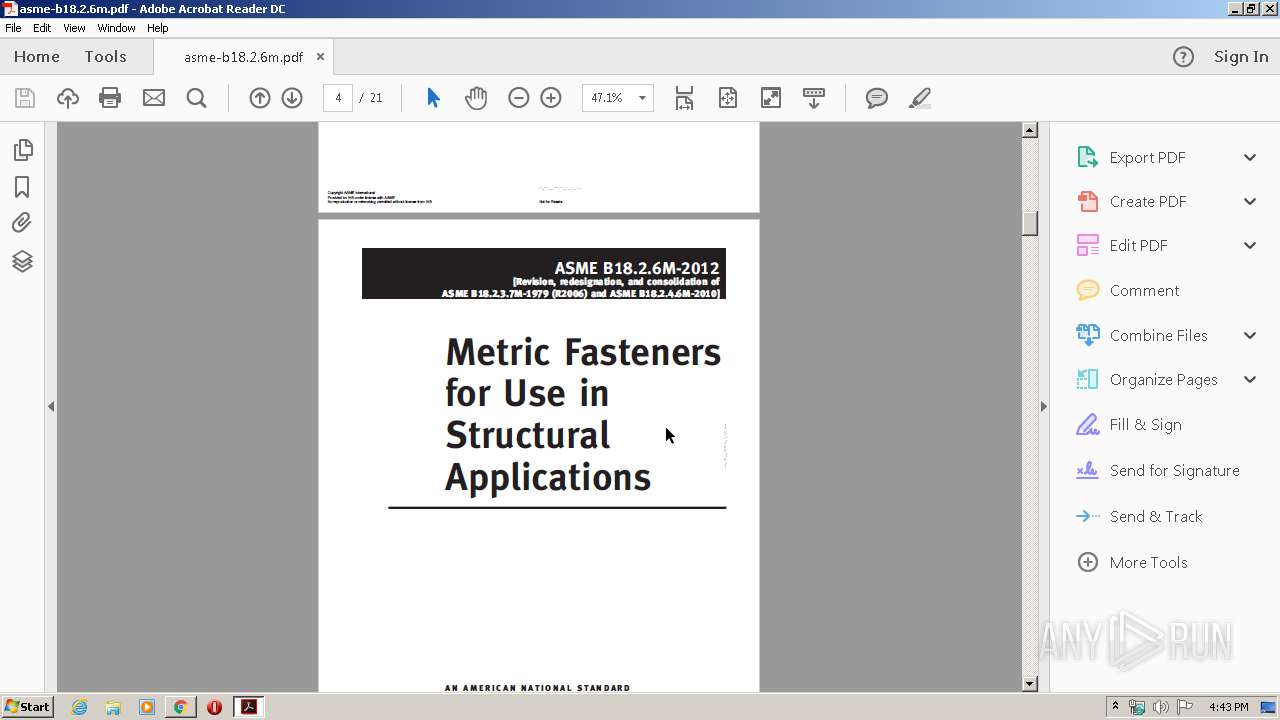Image resolution: width=1280 pixels, height=720 pixels.
Task: Click Sign In
Action: point(1241,57)
